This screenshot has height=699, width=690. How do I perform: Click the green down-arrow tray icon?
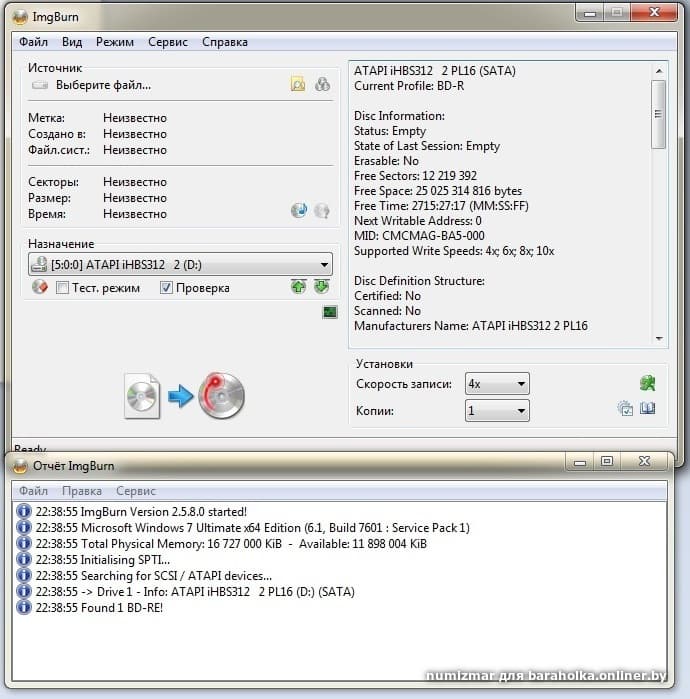(x=321, y=287)
